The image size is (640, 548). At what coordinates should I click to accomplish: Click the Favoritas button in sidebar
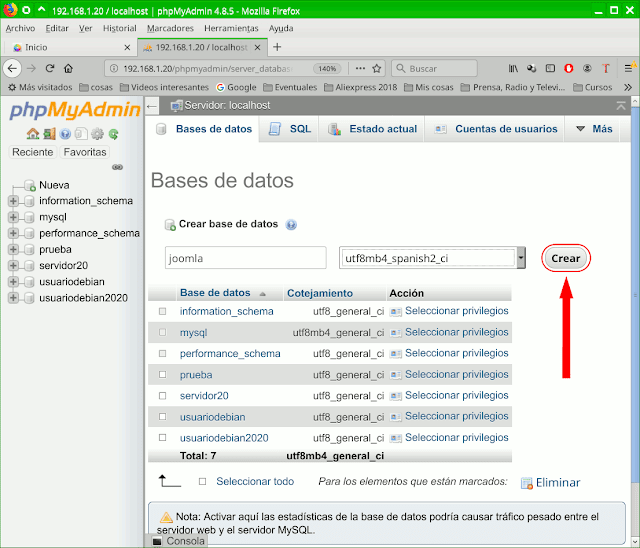[x=85, y=152]
